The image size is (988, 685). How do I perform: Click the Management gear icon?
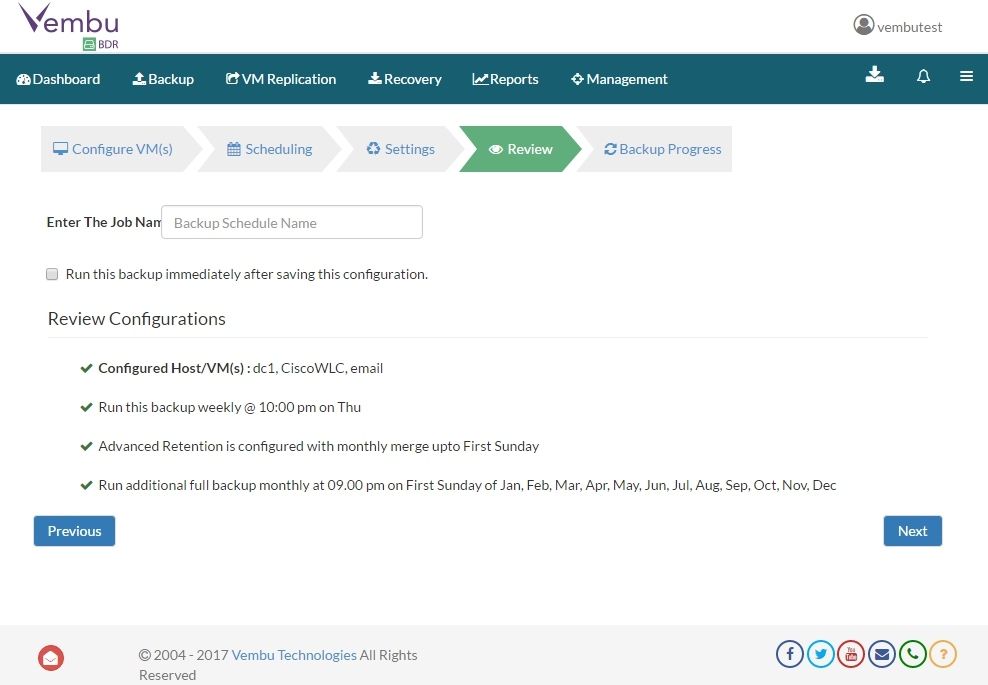point(577,79)
